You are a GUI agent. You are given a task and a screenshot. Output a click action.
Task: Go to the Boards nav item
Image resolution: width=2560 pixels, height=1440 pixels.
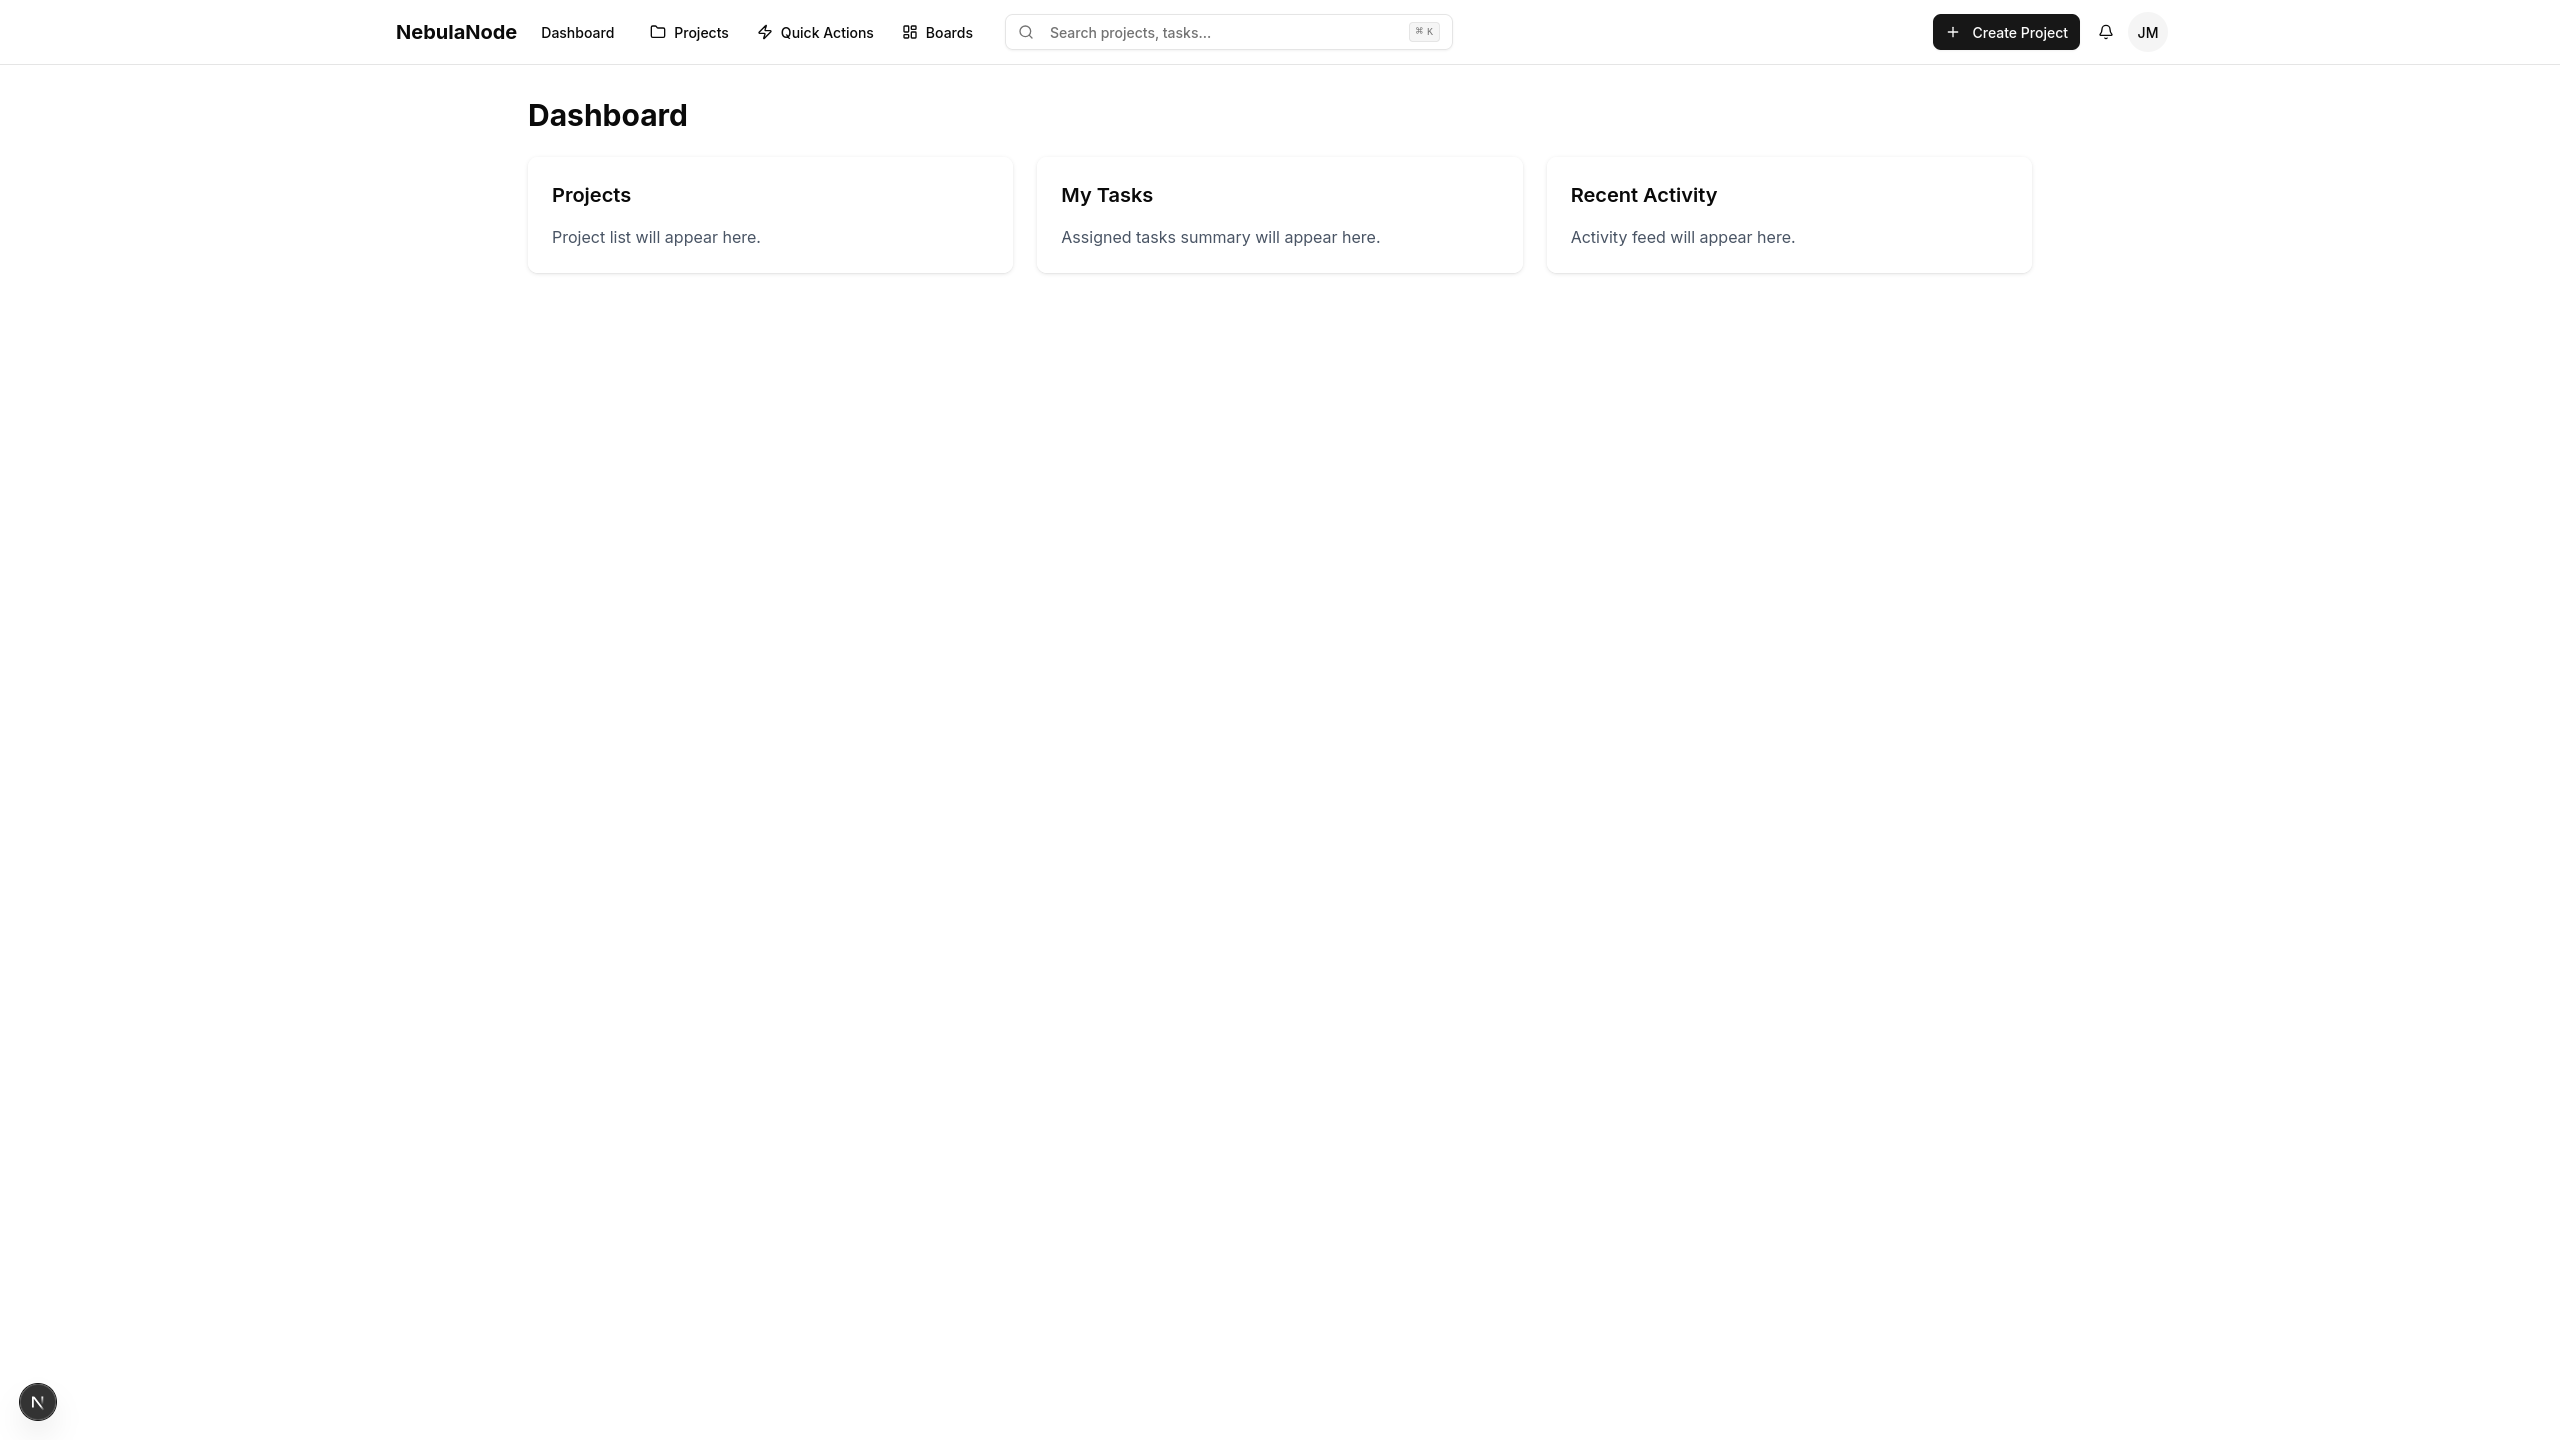(x=937, y=32)
